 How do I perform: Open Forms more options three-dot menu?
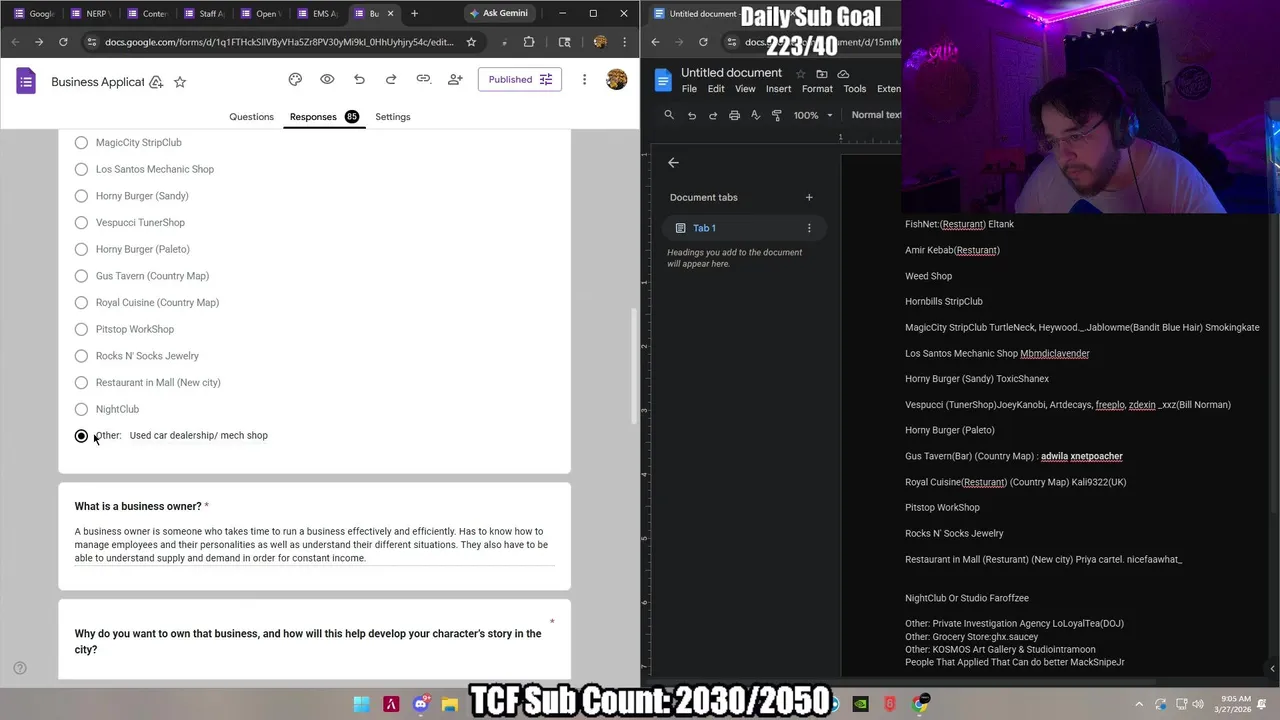584,79
